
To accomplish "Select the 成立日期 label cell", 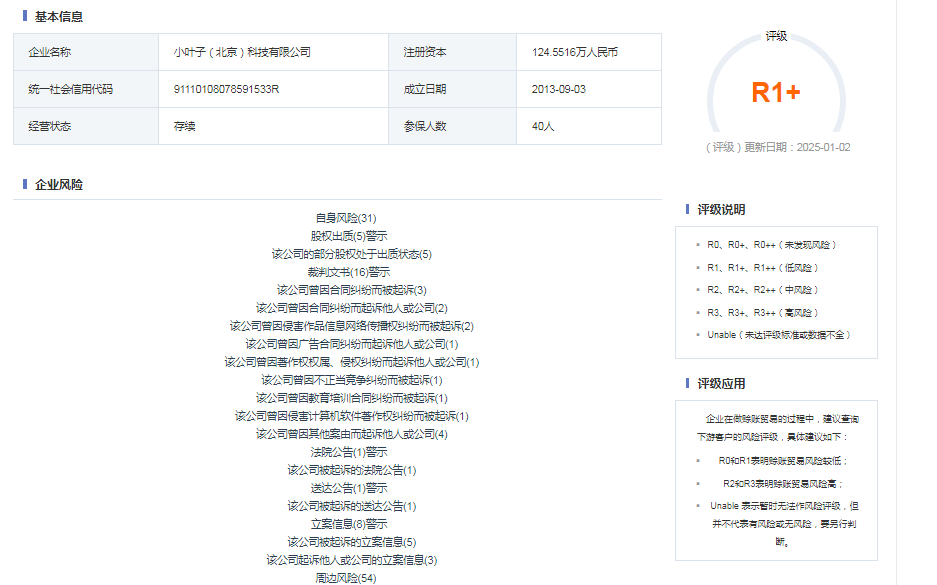I will click(x=452, y=89).
